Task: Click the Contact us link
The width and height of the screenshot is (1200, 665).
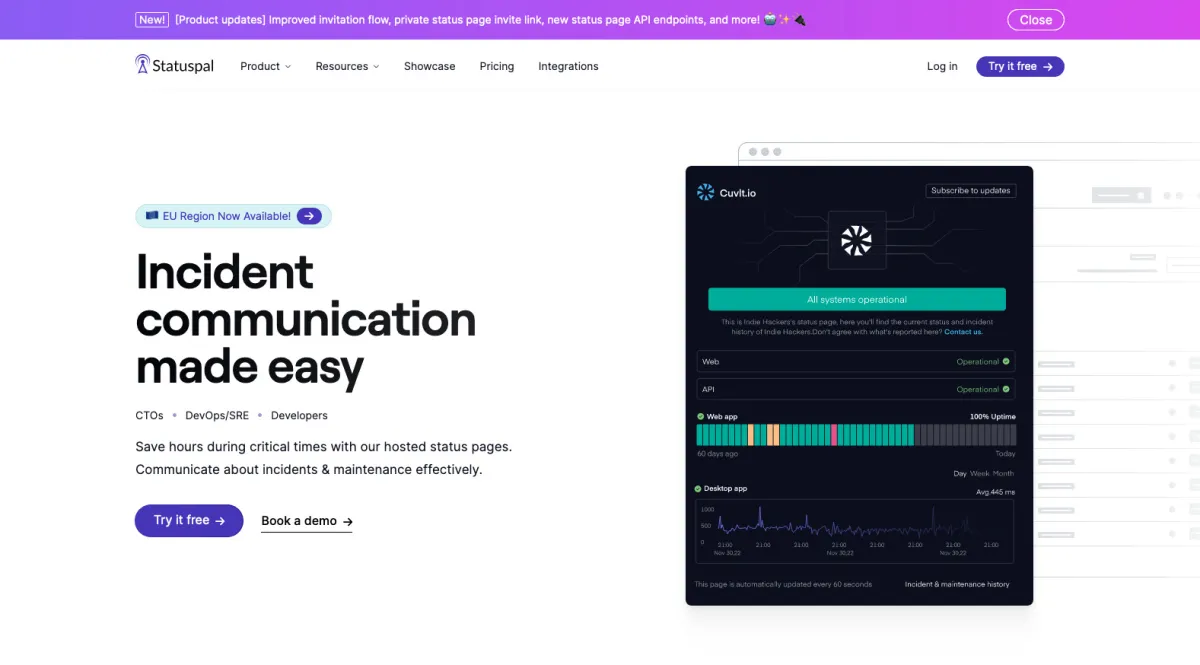Action: tap(963, 332)
